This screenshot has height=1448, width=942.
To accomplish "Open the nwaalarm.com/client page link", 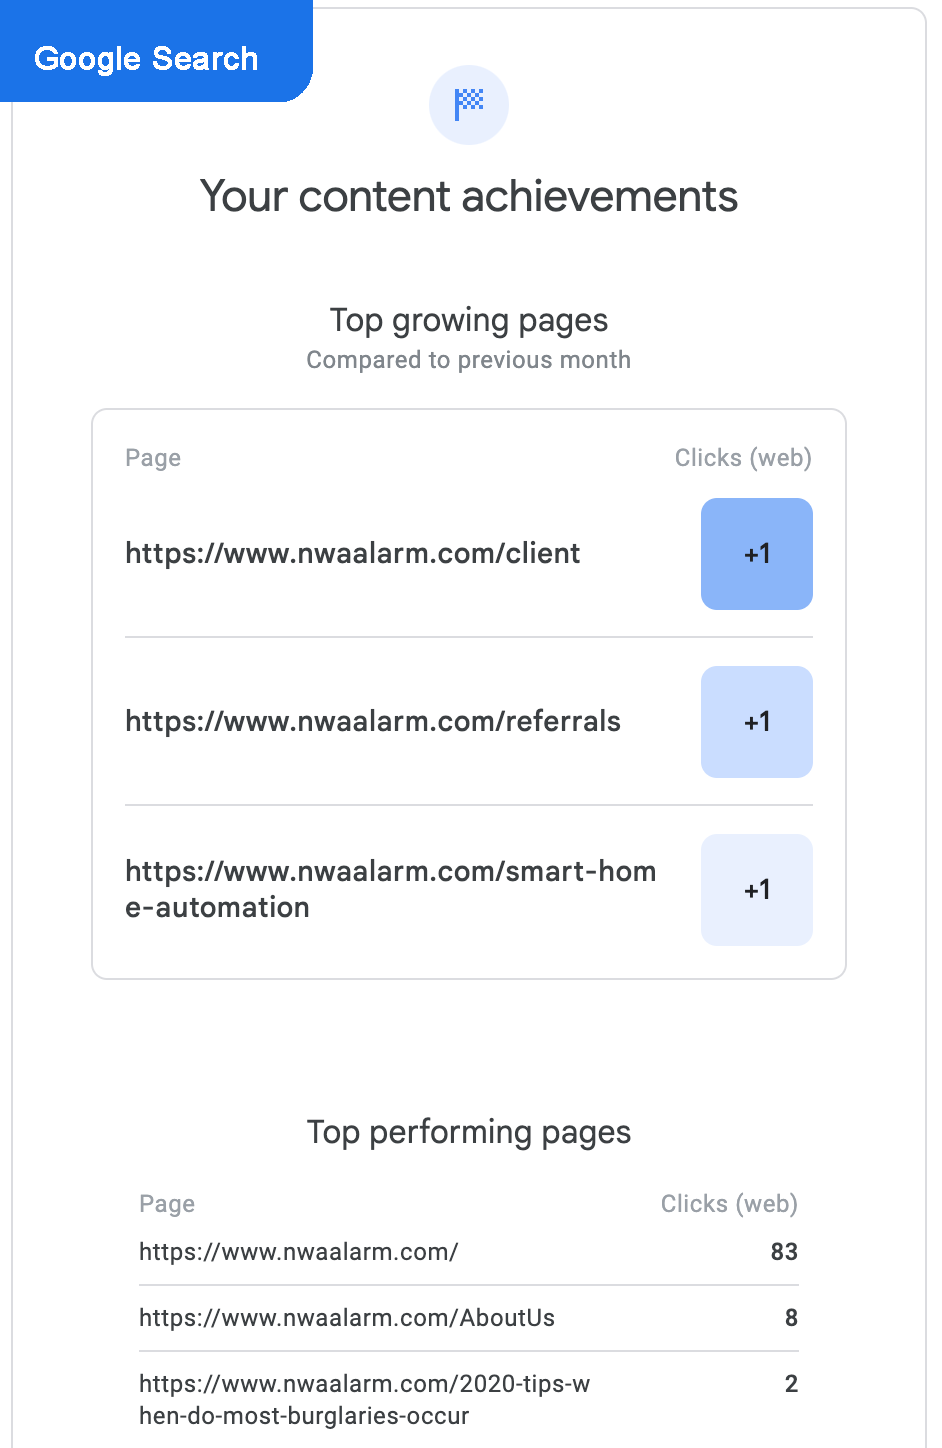I will tap(352, 554).
